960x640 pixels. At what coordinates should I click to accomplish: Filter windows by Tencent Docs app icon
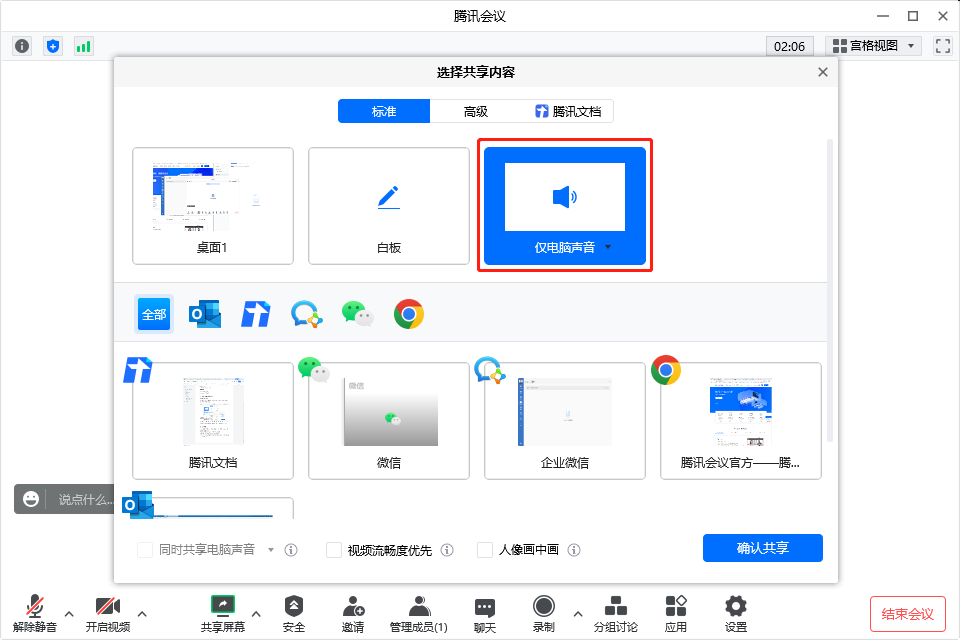click(255, 314)
